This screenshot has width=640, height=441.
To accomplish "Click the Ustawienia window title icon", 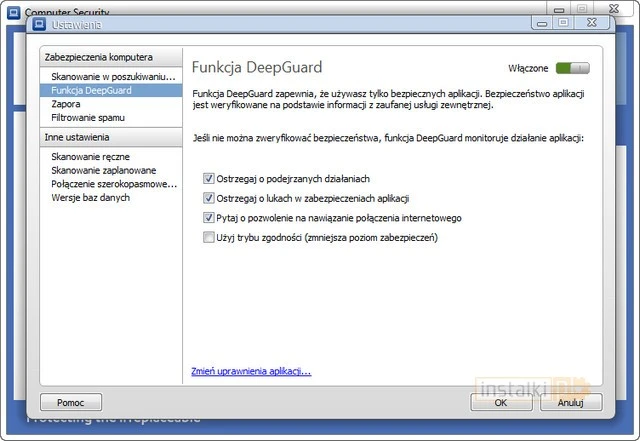I will click(39, 24).
